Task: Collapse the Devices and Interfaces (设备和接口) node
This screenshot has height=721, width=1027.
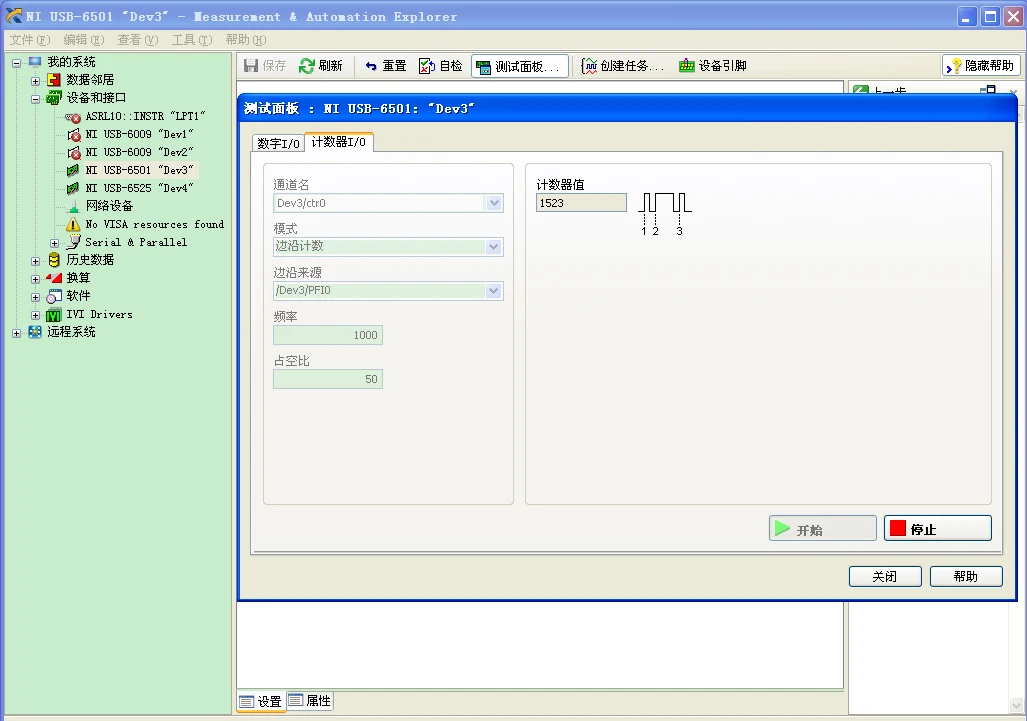Action: pos(35,100)
